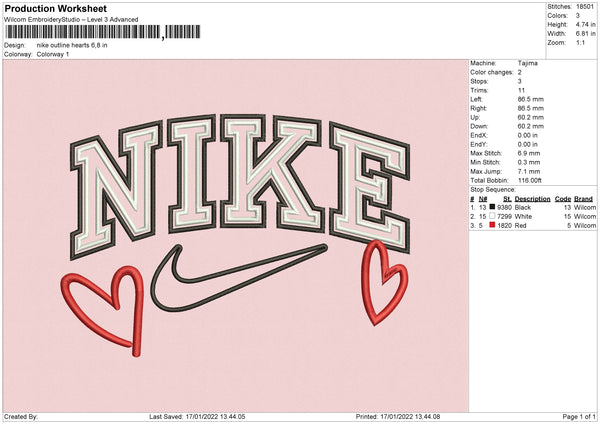Click the red color swatch in stop sequence

click(x=492, y=225)
